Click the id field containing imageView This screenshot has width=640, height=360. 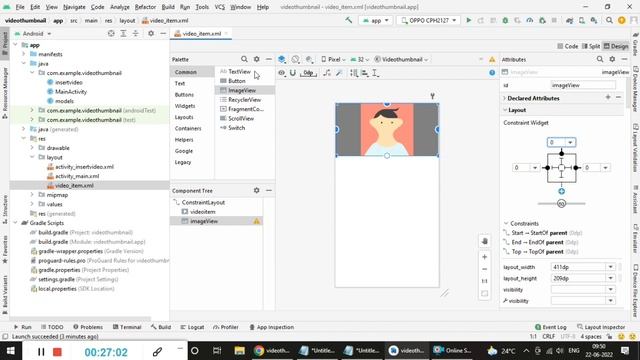(x=583, y=85)
